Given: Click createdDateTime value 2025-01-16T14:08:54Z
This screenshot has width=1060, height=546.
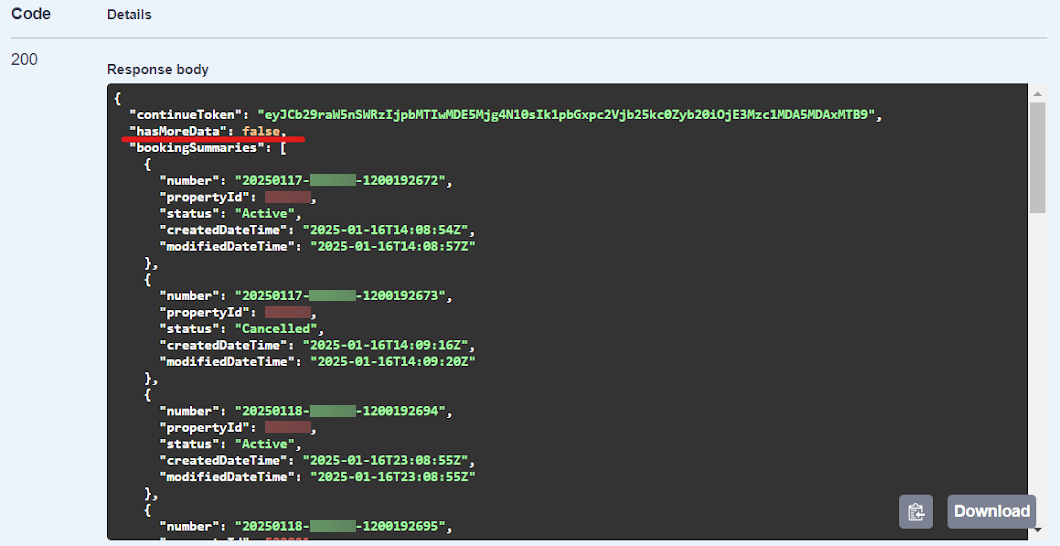Looking at the screenshot, I should tap(385, 230).
